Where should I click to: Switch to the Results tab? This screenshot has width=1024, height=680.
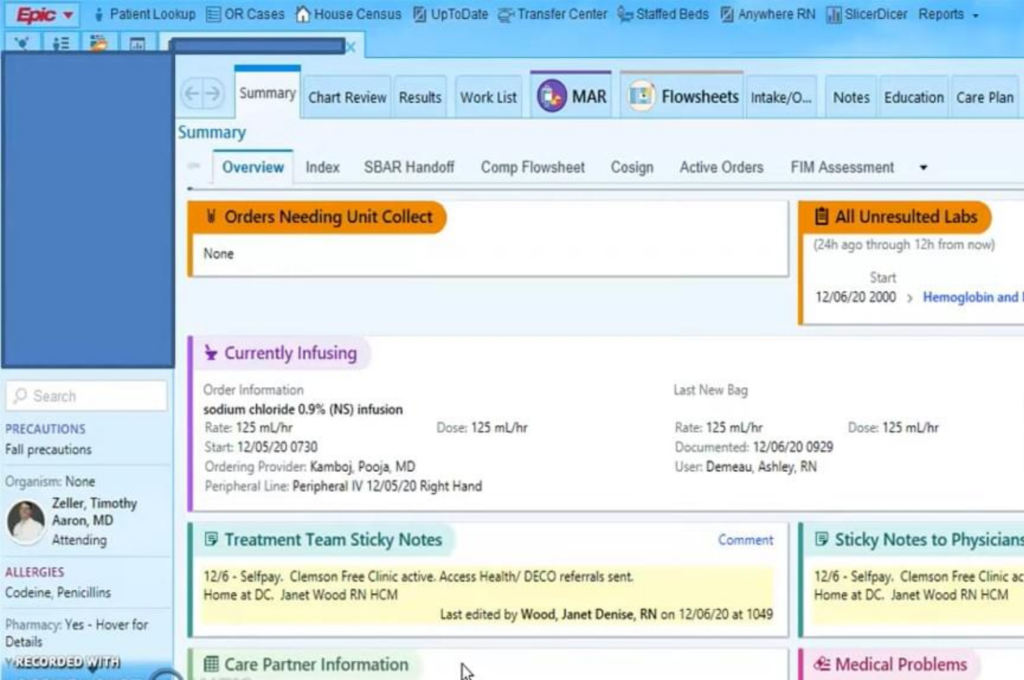click(x=420, y=97)
